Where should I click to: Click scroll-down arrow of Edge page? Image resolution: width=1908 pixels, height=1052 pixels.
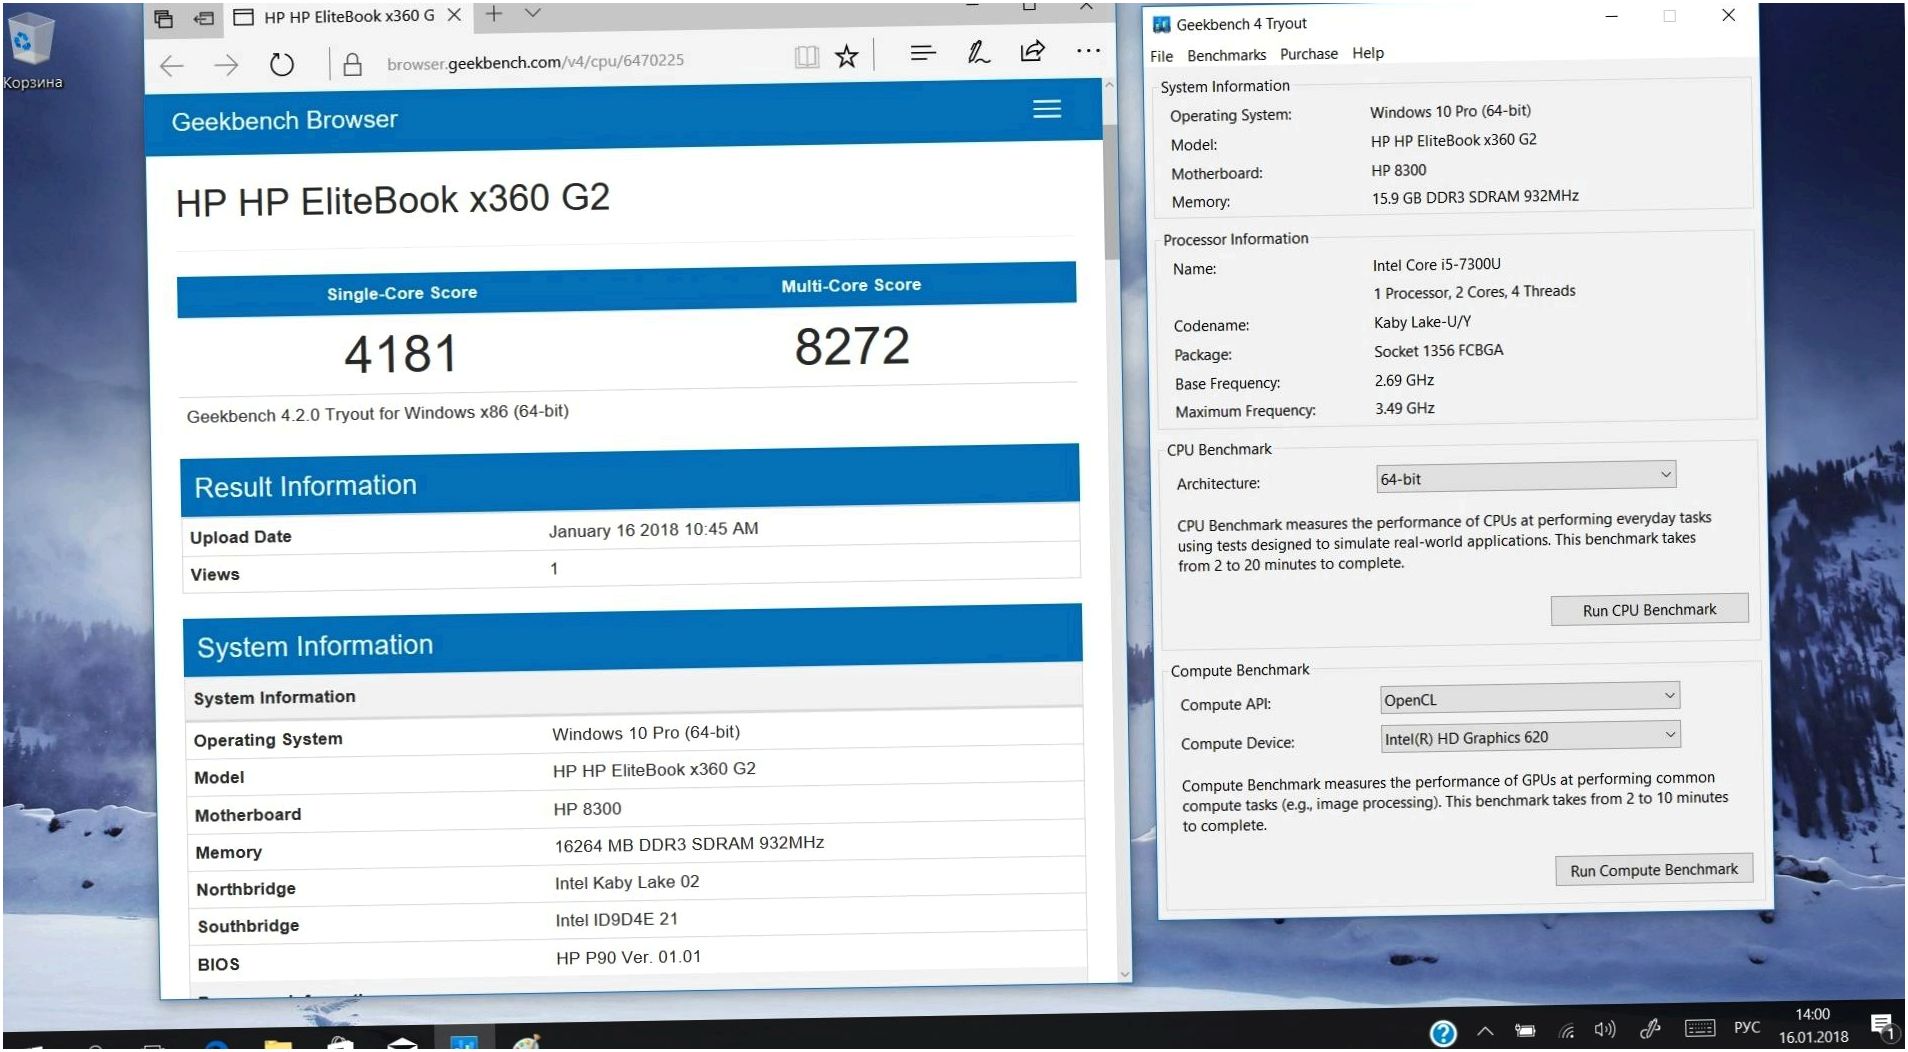coord(1125,973)
